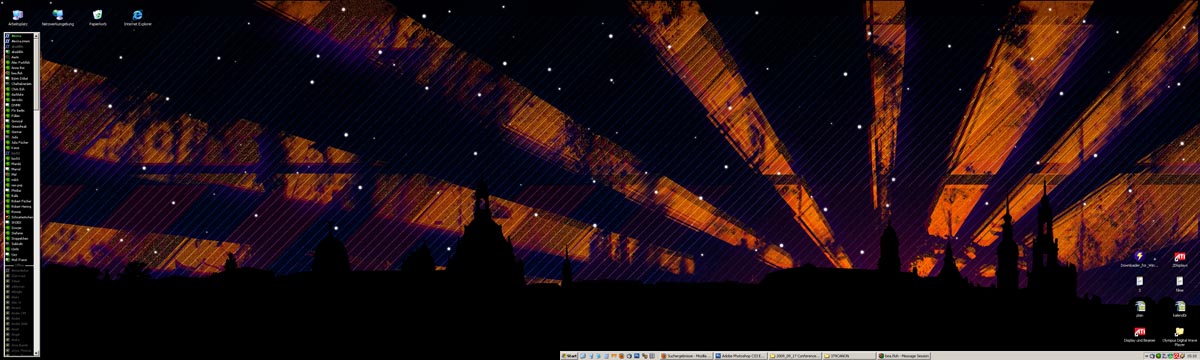The width and height of the screenshot is (1200, 360).
Task: Open the Papierkorb recycle bin icon
Action: tap(98, 16)
